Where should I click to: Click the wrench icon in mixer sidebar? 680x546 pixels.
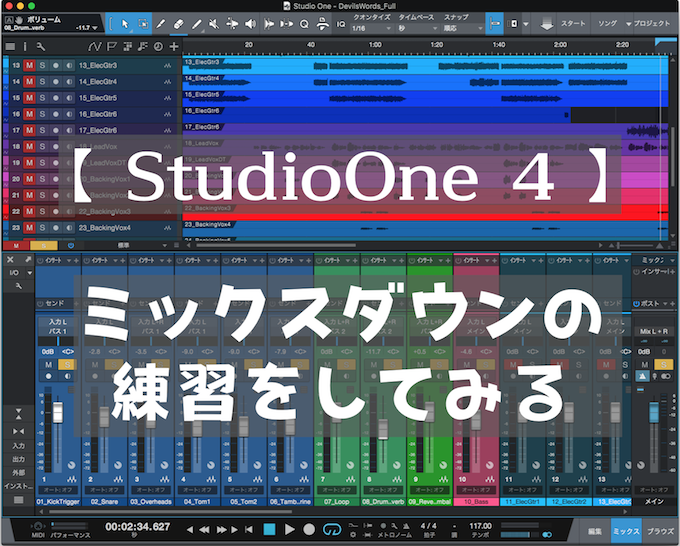18,286
